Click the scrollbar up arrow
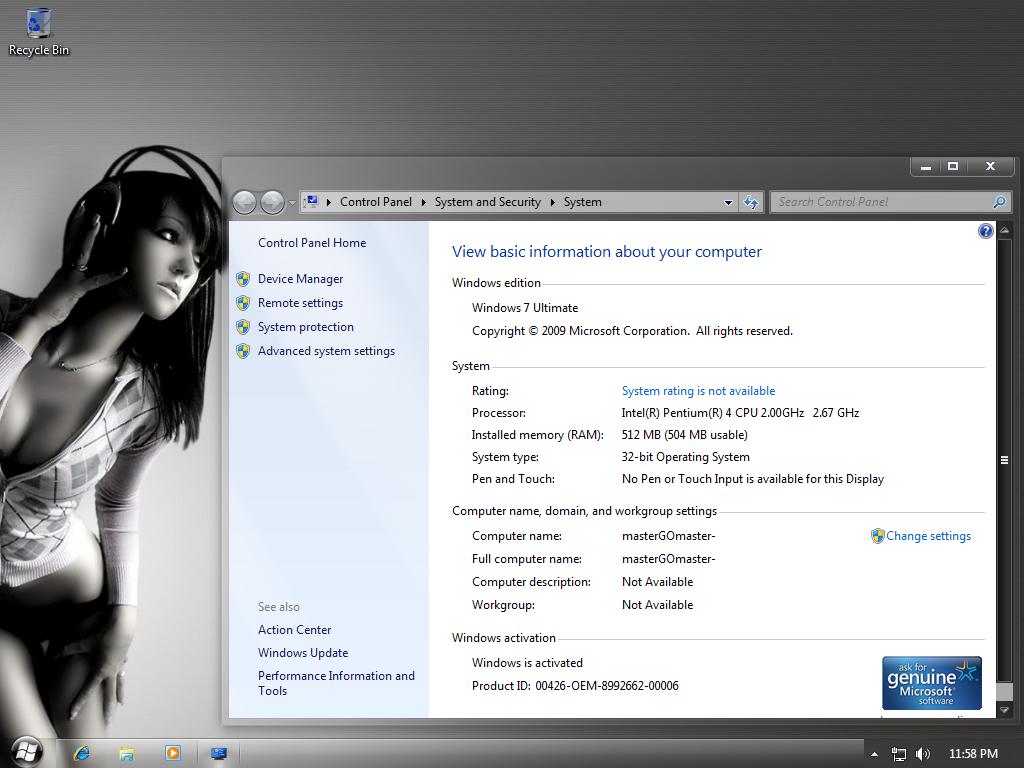The image size is (1024, 768). pos(1004,231)
